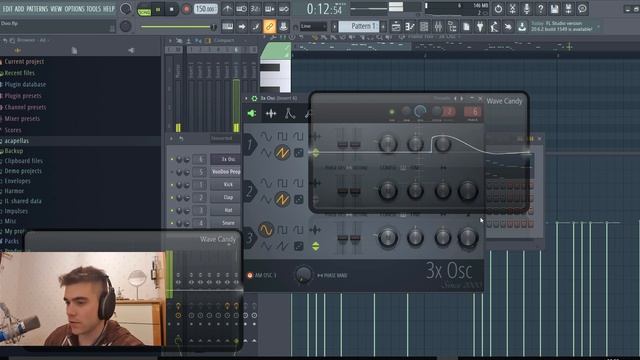This screenshot has height=360, width=640.
Task: Toggle mute LED for 3x Osc channel
Action: click(x=172, y=159)
